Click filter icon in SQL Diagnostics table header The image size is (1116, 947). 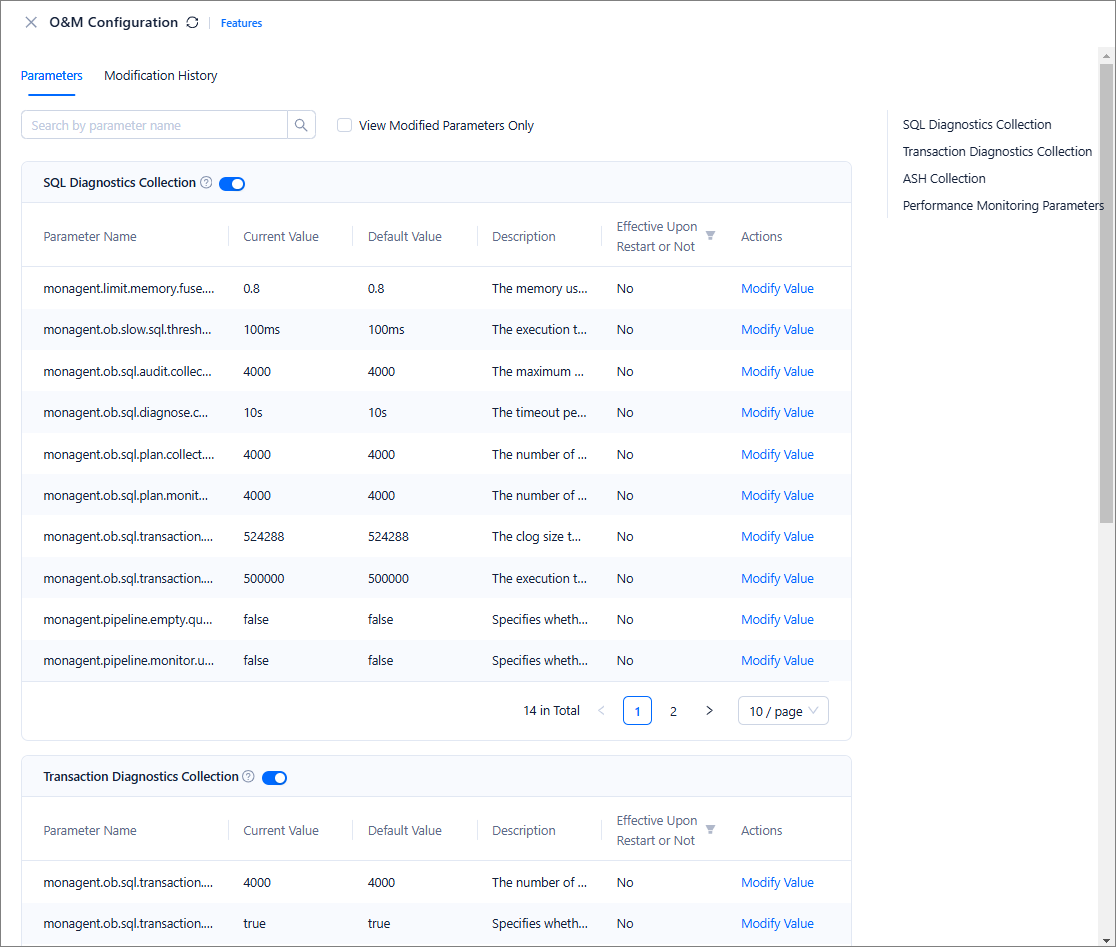coord(710,236)
